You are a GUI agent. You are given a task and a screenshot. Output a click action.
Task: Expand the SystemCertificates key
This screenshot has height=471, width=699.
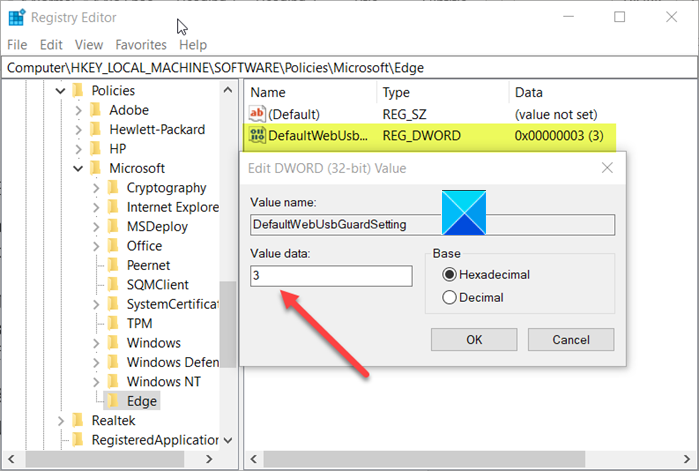tap(96, 304)
